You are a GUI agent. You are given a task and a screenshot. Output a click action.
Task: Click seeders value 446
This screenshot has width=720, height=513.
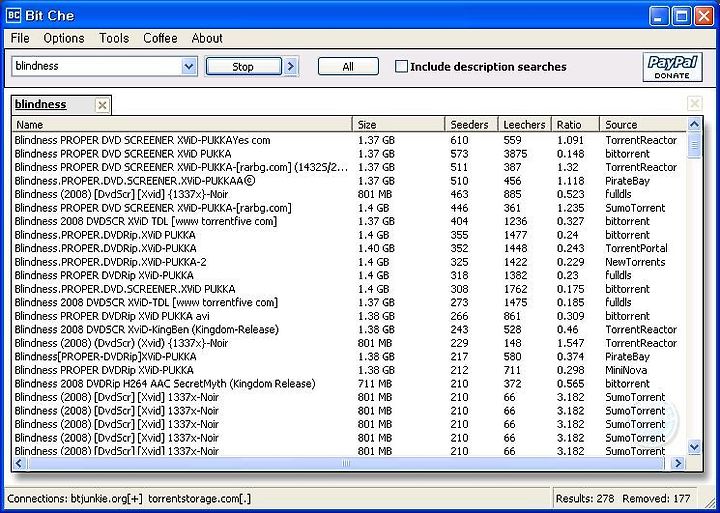click(x=459, y=208)
